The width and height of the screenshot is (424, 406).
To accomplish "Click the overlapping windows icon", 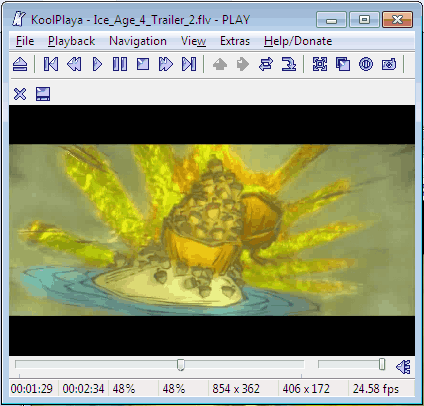I will point(343,64).
